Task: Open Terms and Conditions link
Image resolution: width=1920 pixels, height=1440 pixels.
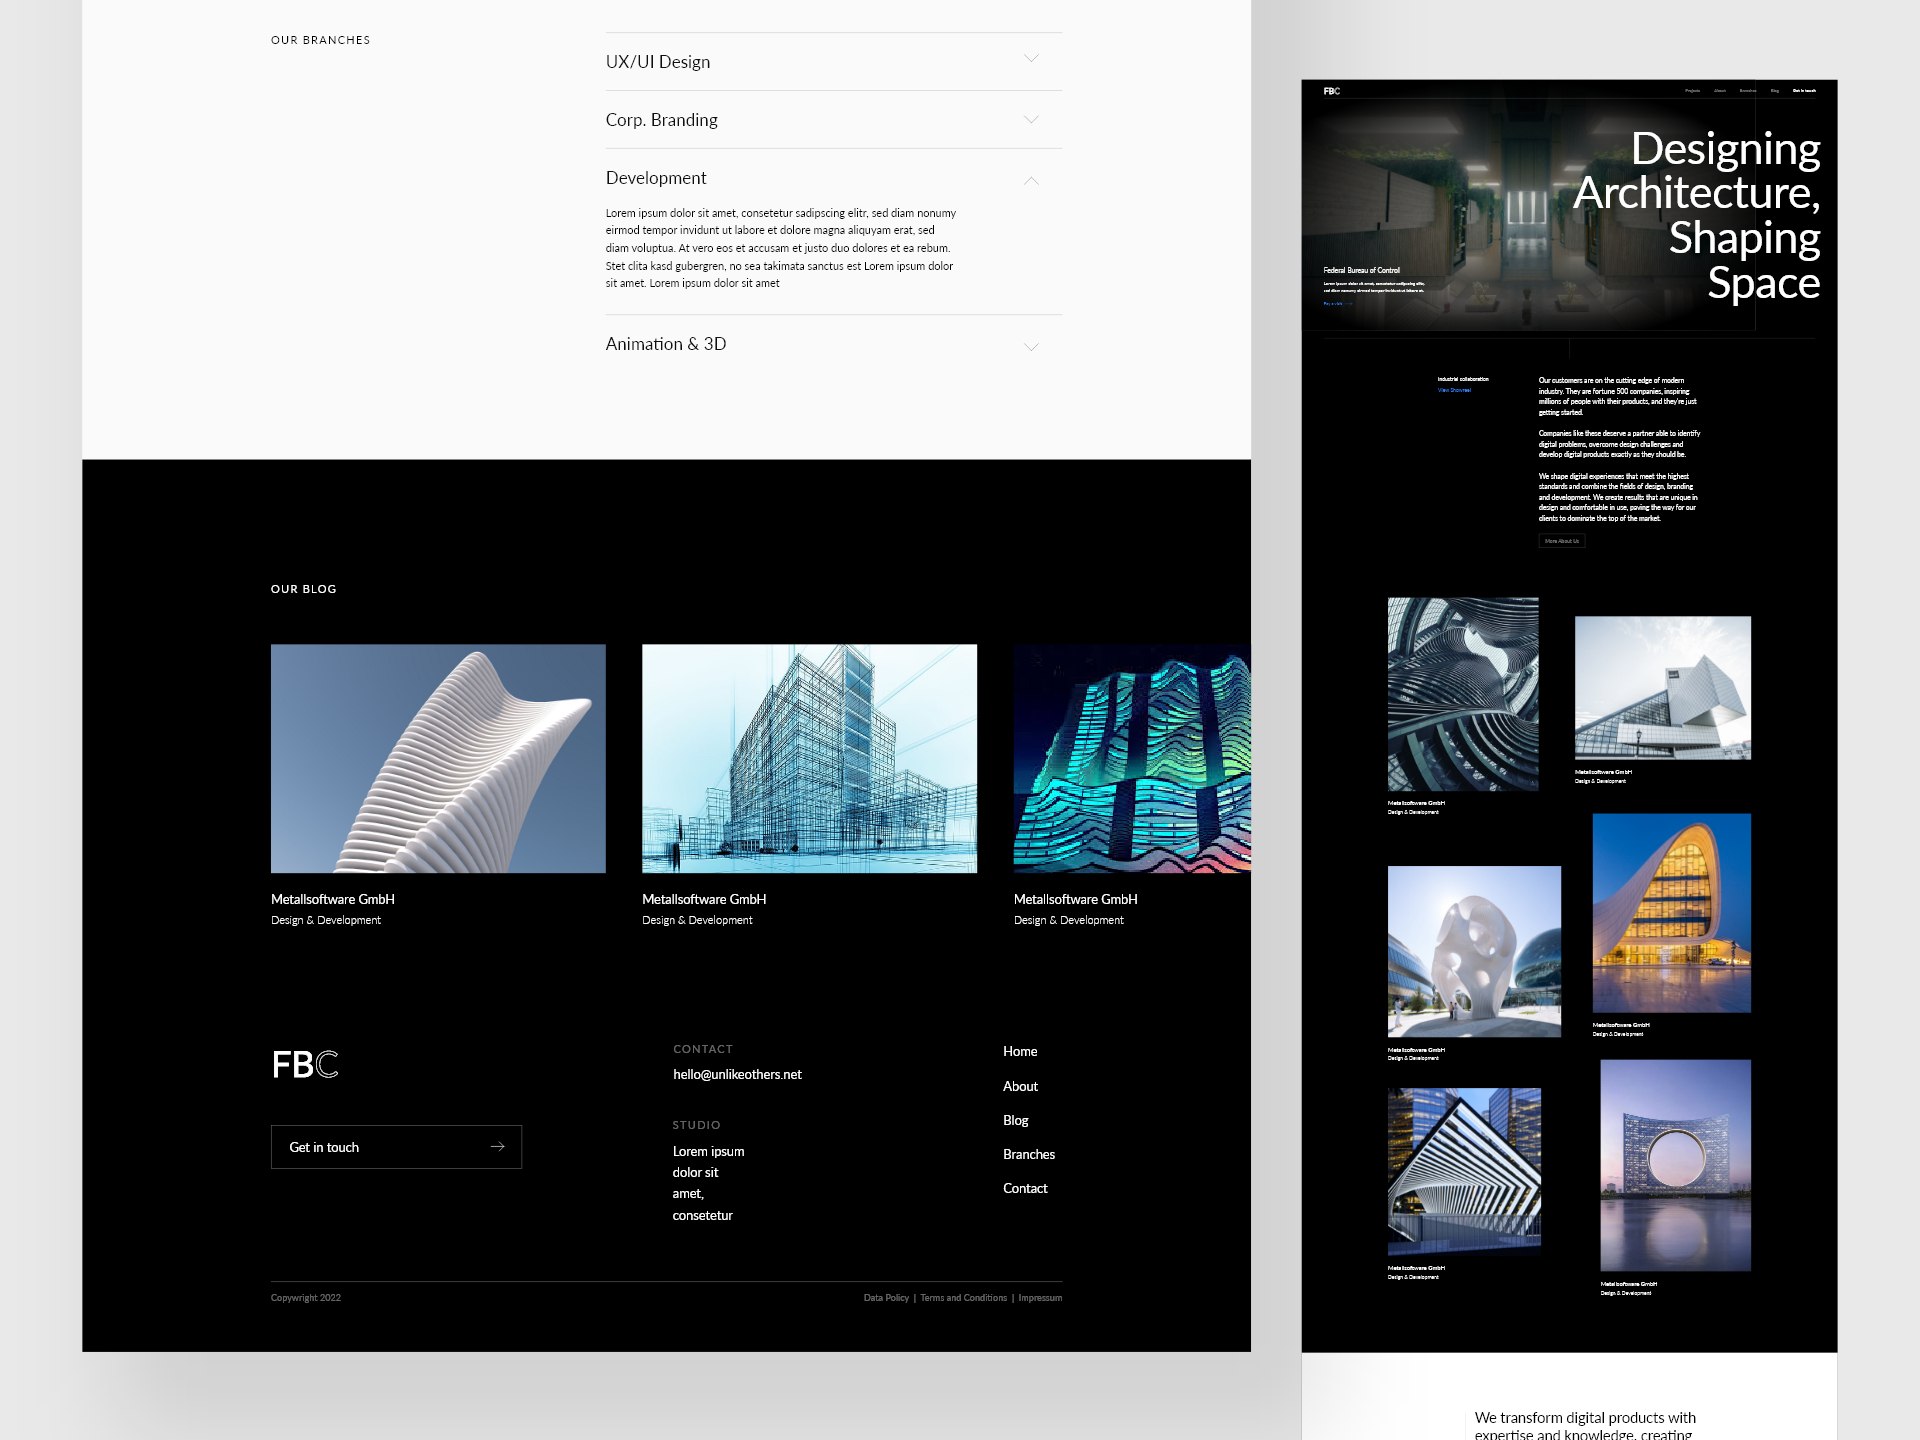Action: pyautogui.click(x=963, y=1298)
